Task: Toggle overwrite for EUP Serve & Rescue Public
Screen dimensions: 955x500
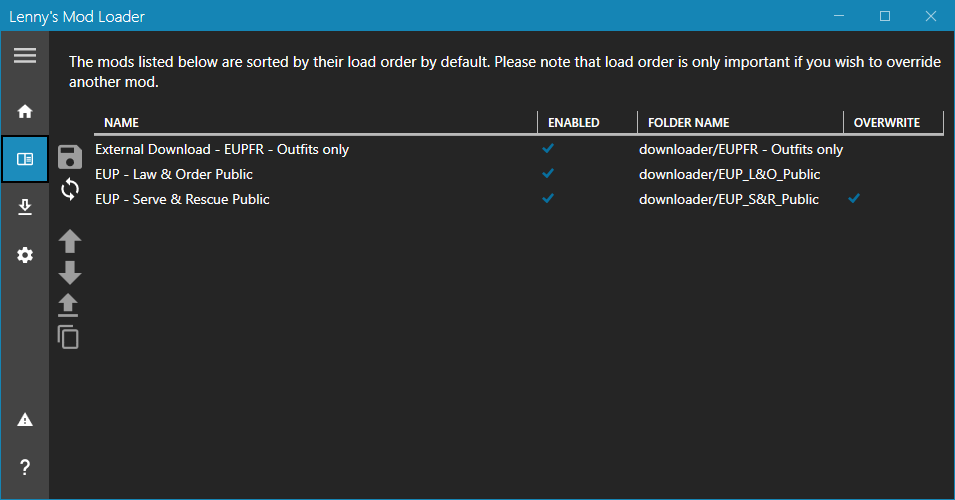Action: 853,199
